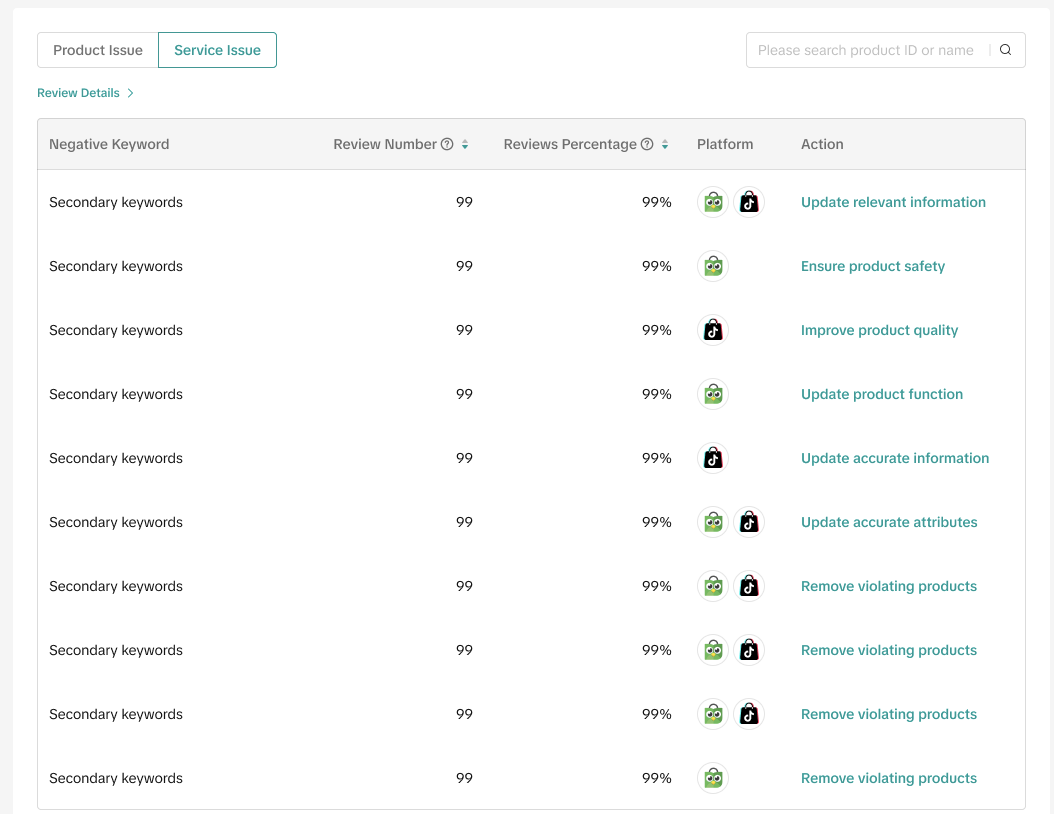Image resolution: width=1054 pixels, height=814 pixels.
Task: Click Tokopedia icon beside Update accurate attributes
Action: 713,523
